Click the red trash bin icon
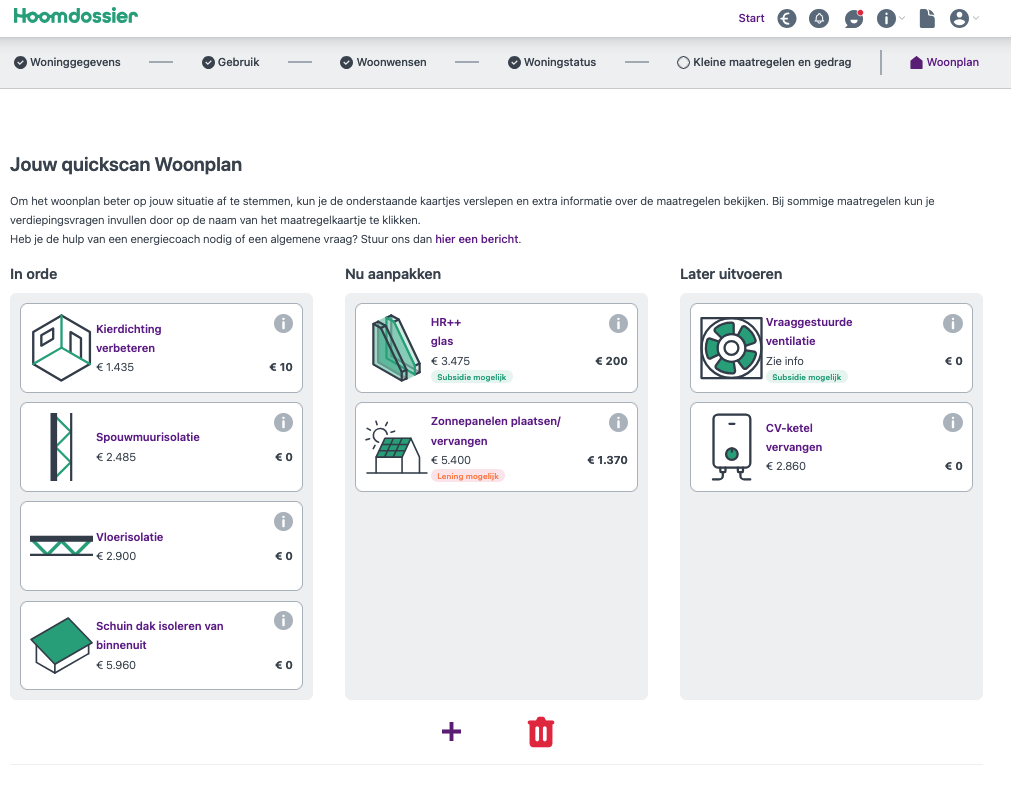1011x789 pixels. (x=541, y=732)
